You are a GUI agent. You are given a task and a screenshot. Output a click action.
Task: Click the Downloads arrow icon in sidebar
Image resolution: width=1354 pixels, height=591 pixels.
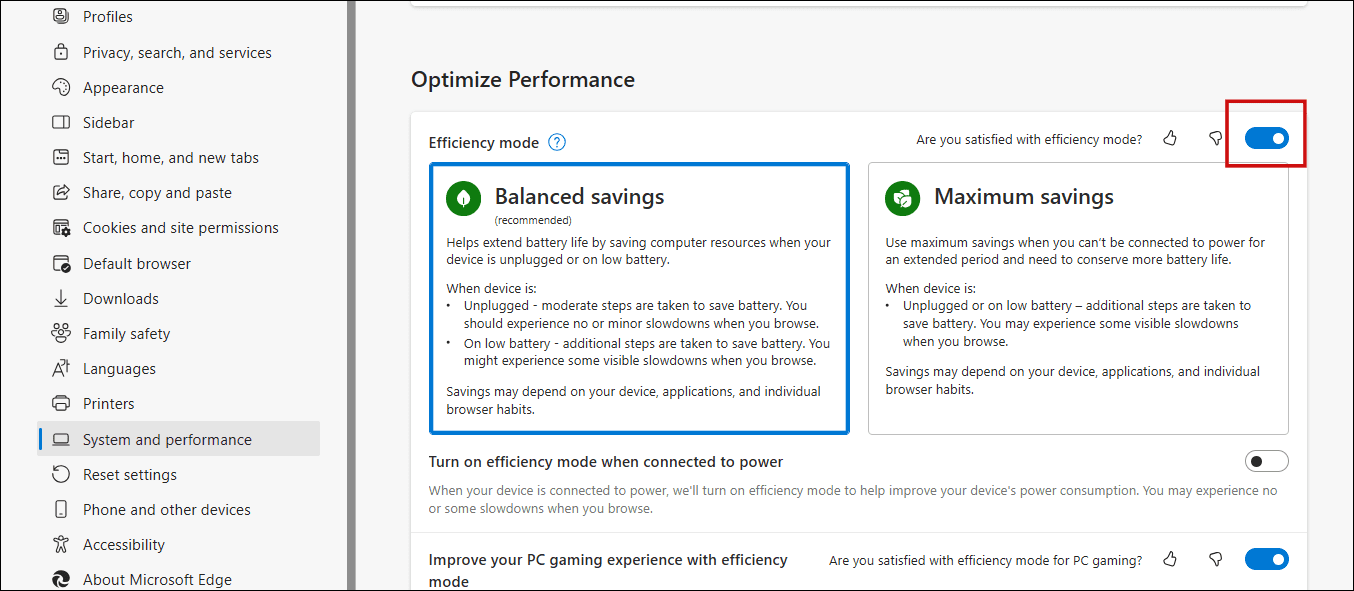coord(62,298)
